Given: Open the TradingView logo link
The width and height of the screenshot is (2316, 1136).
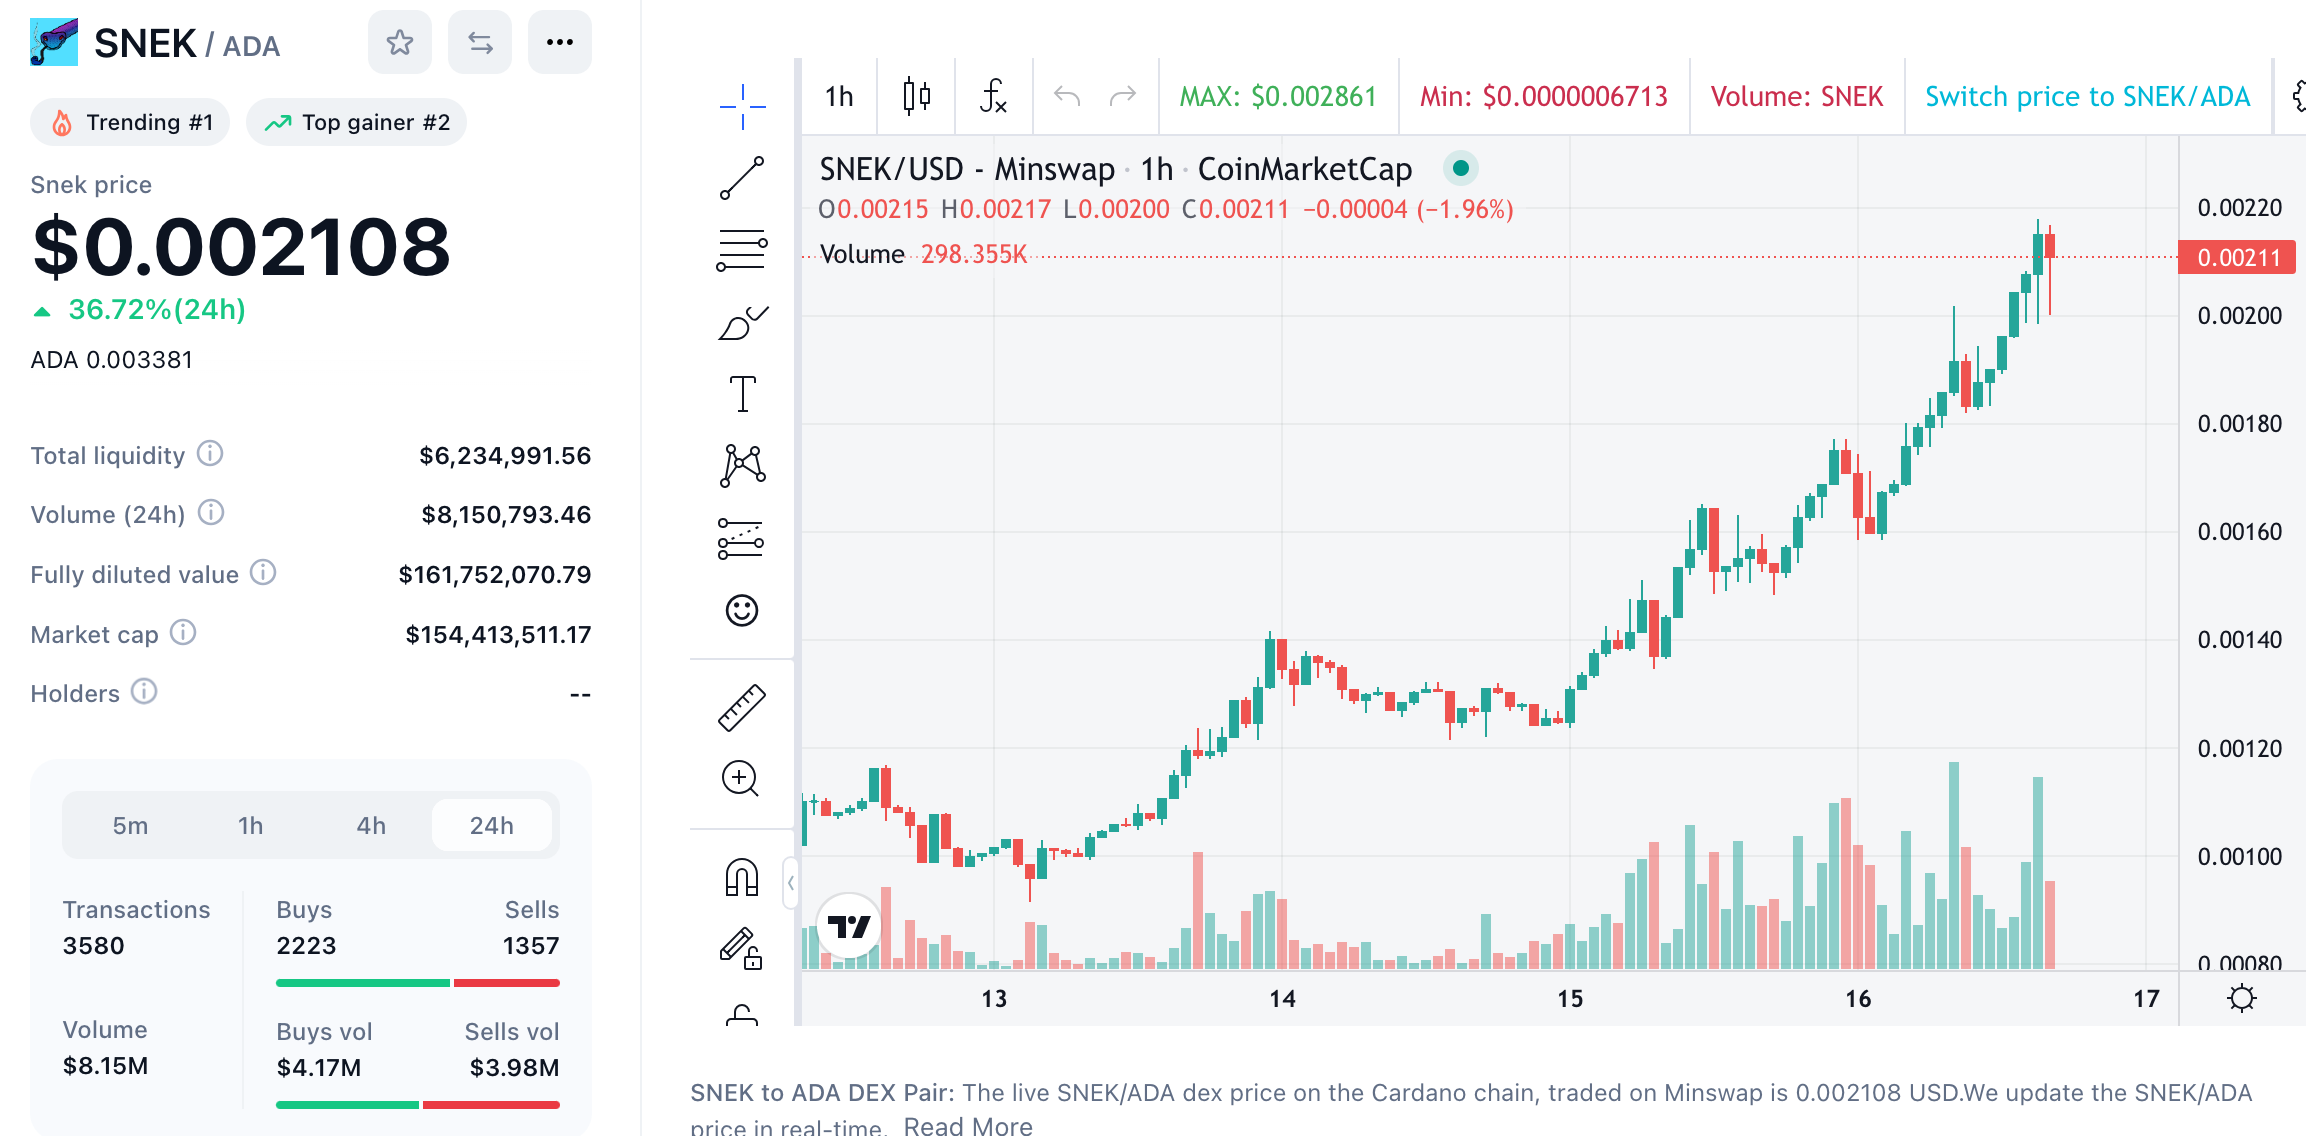Looking at the screenshot, I should coord(849,926).
